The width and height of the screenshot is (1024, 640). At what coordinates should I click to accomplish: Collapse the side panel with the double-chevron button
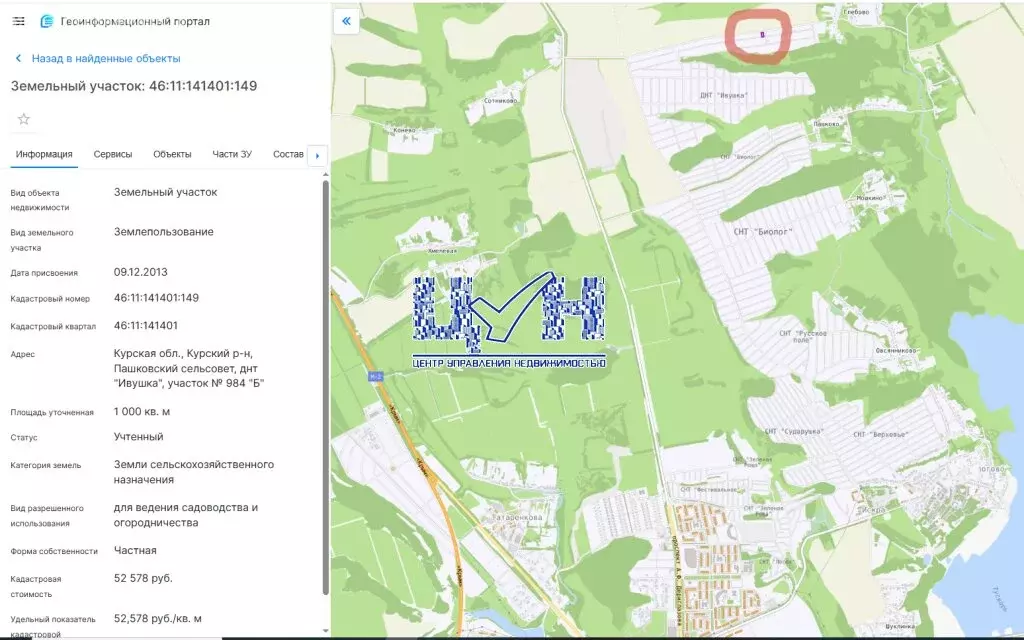tap(346, 21)
